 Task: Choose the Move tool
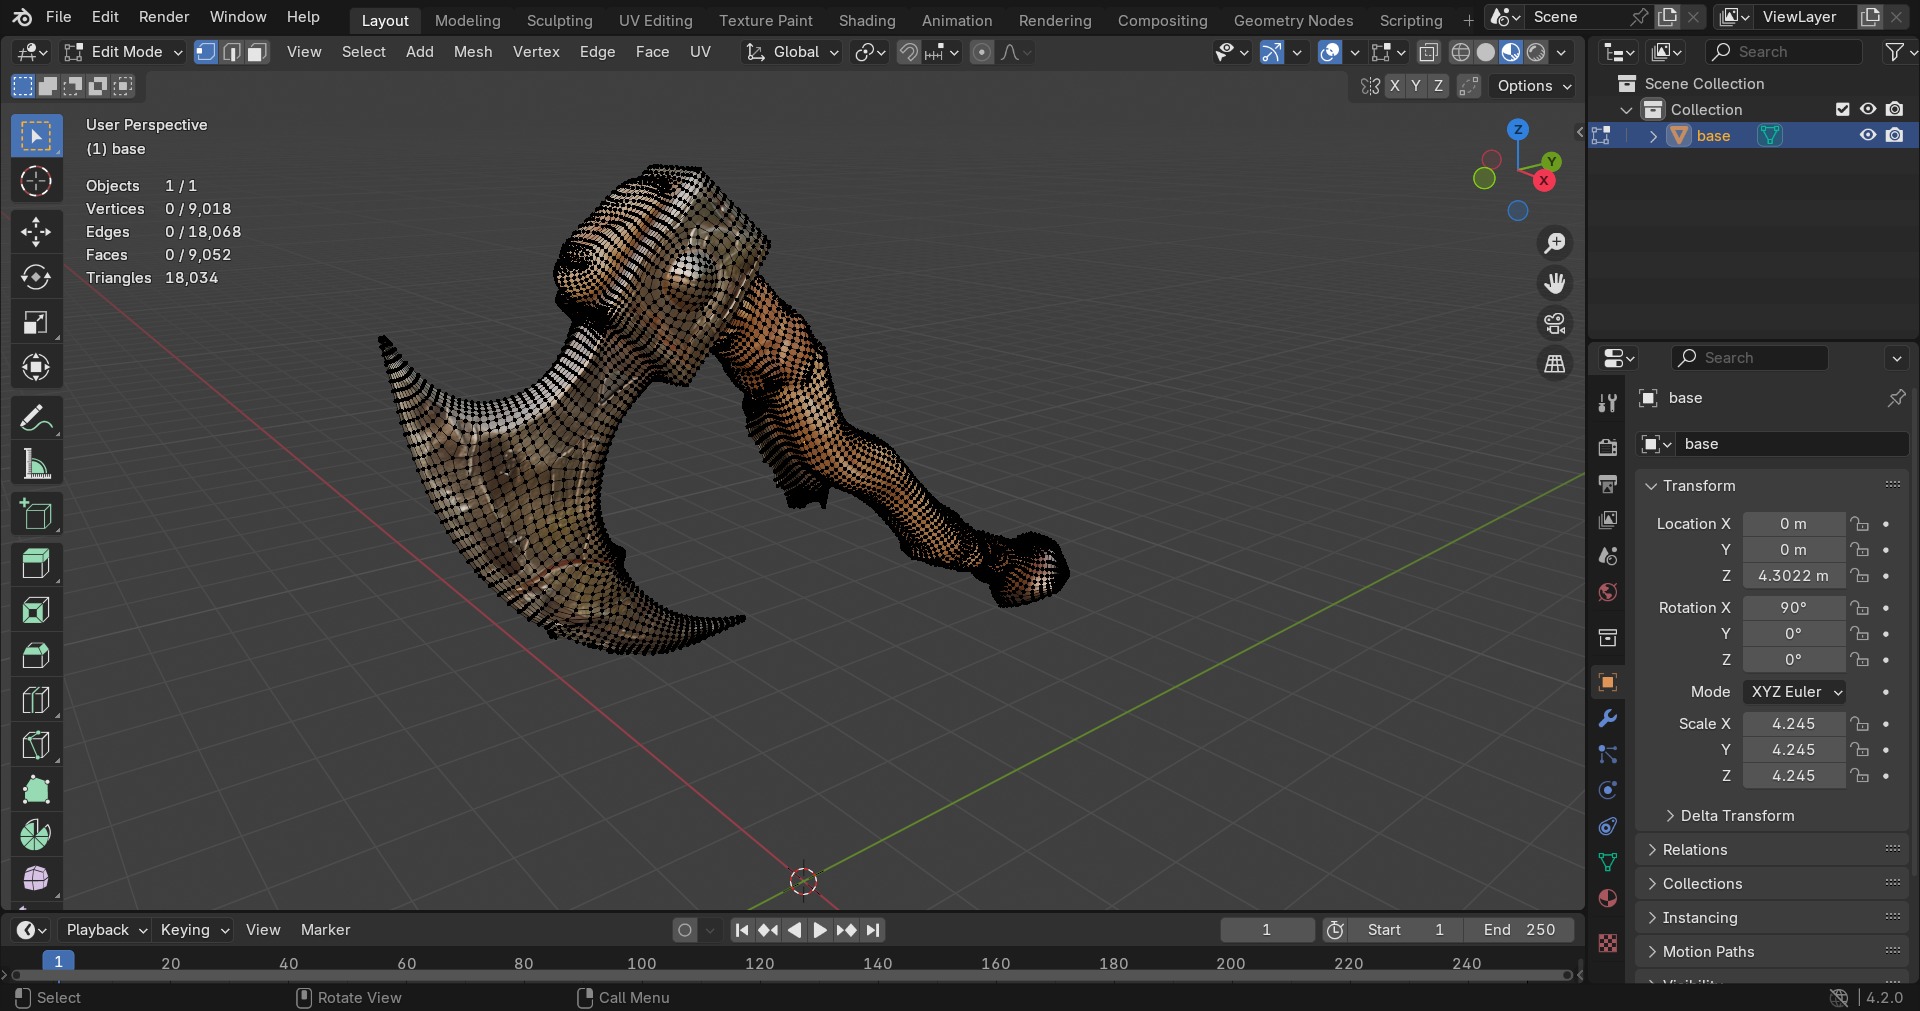point(36,232)
